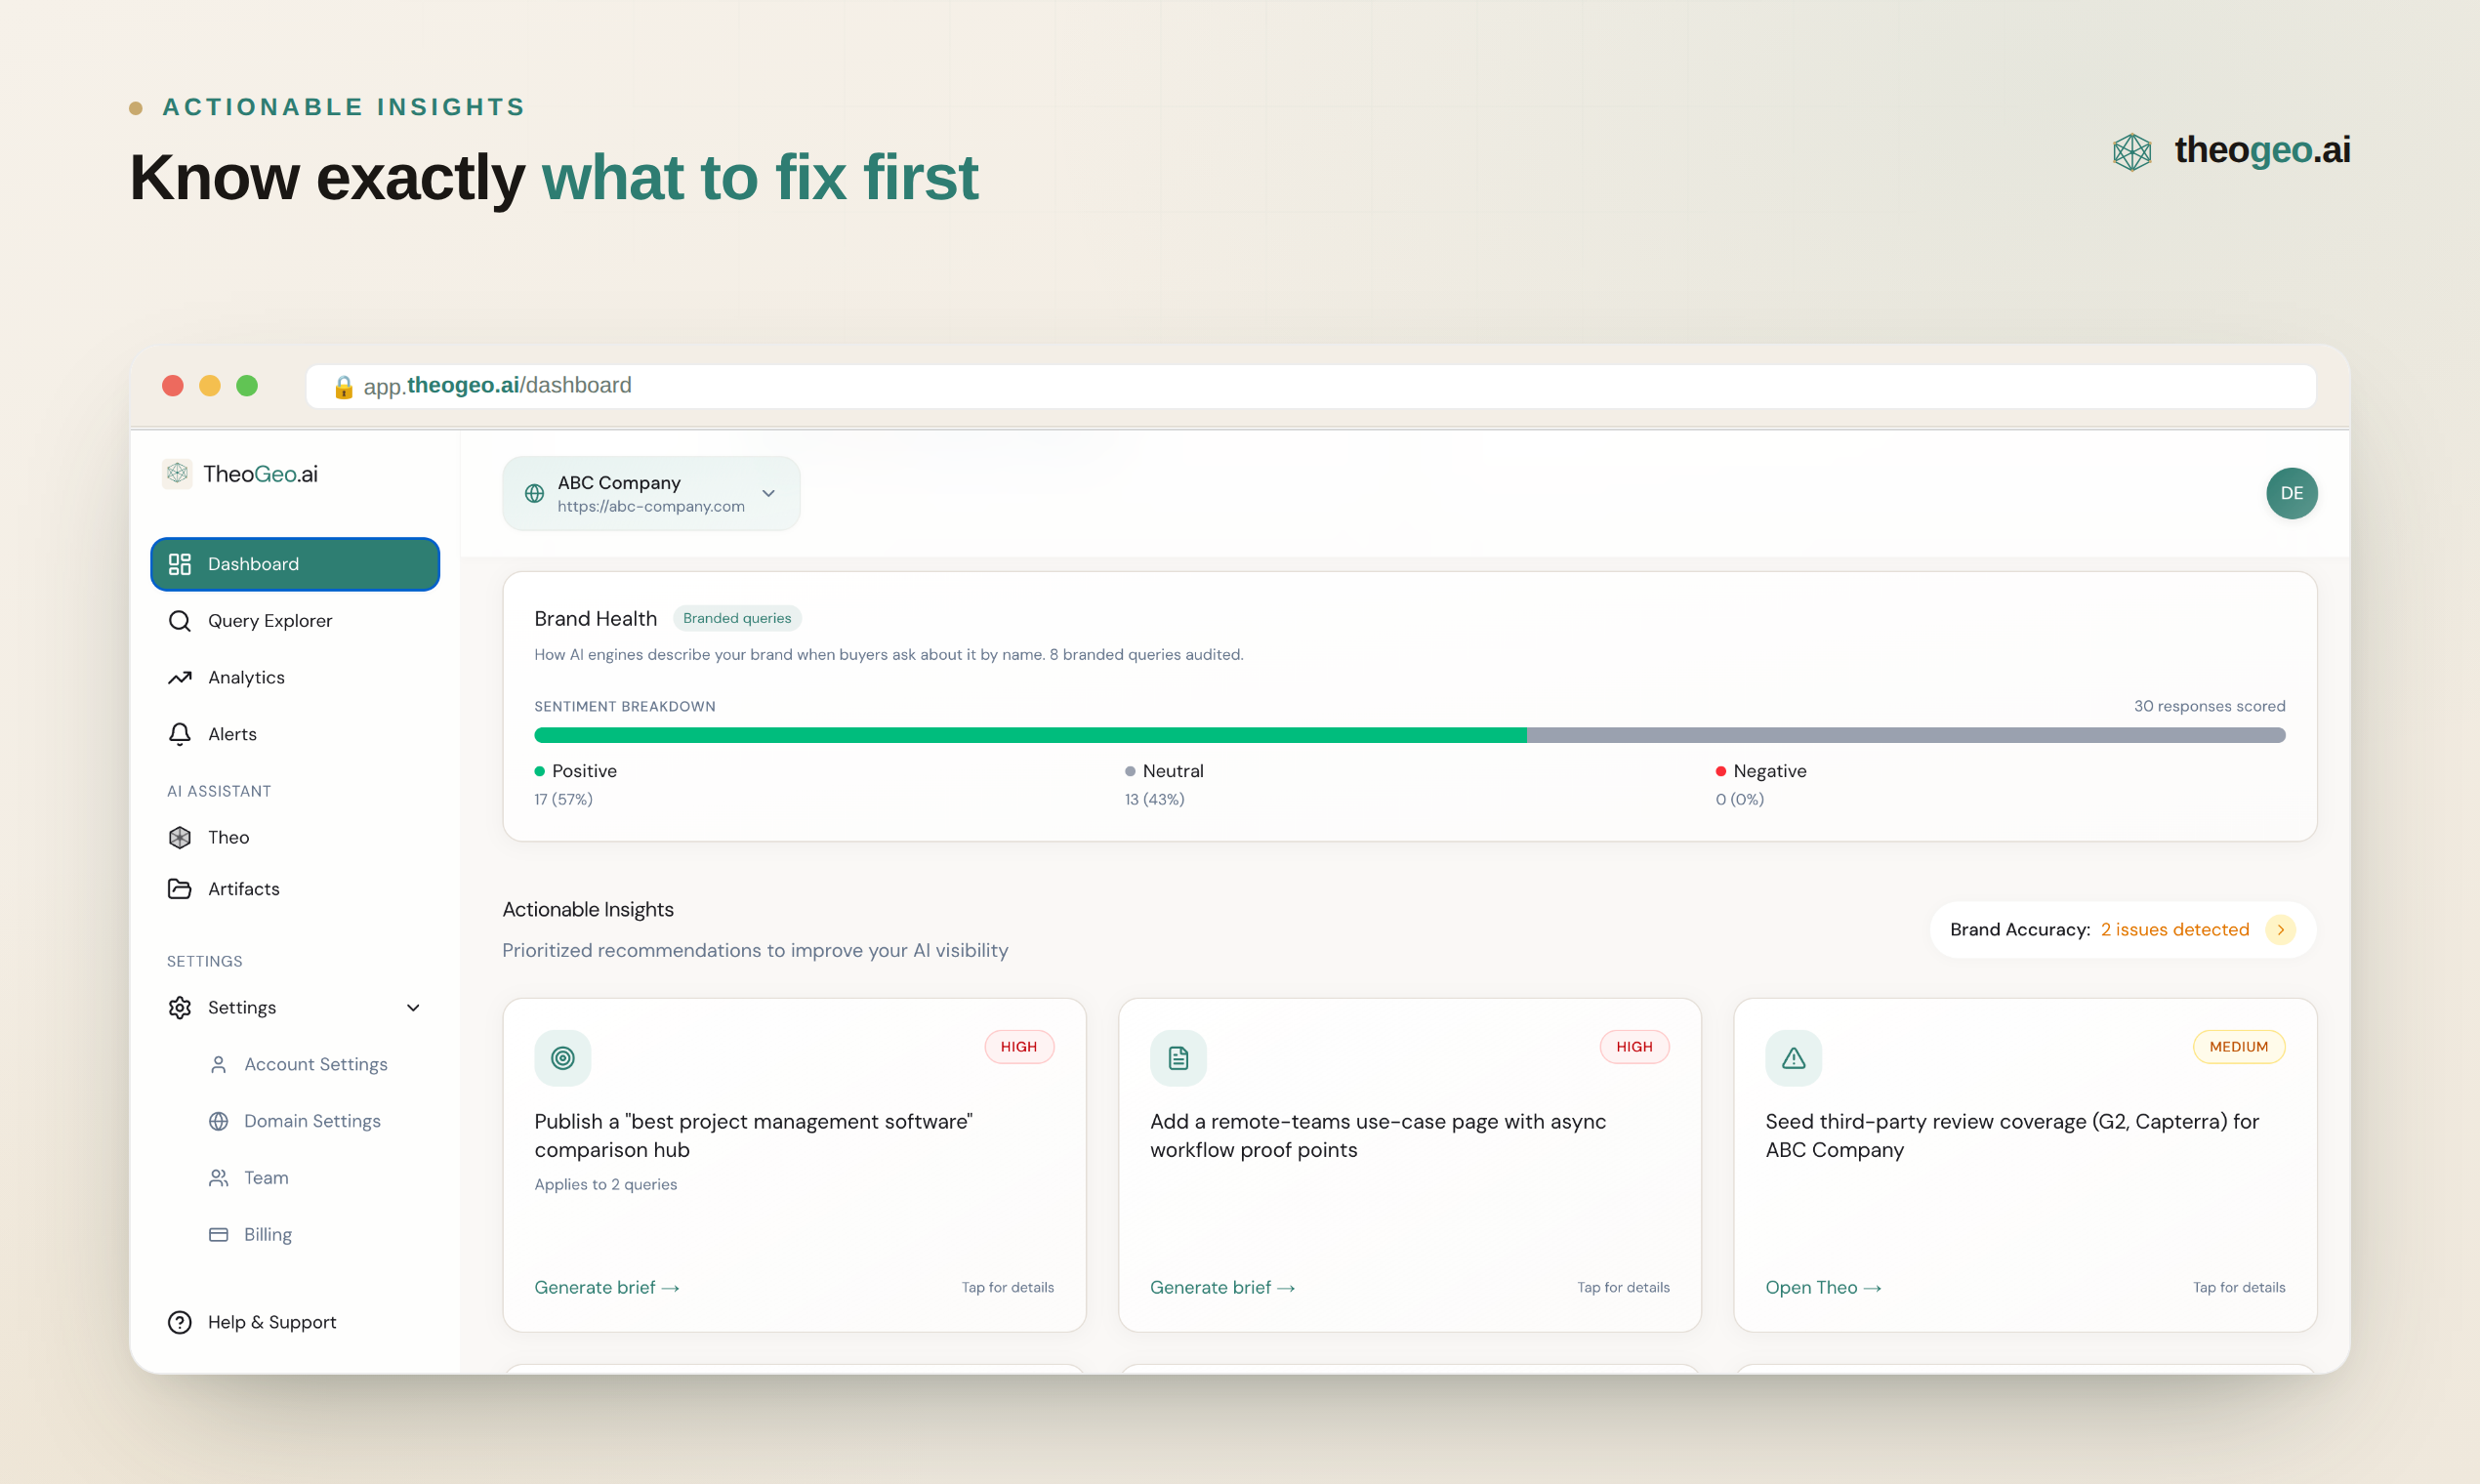Click the Theo assistant hexagon icon
Screen dimensions: 2480x1484
coord(180,838)
